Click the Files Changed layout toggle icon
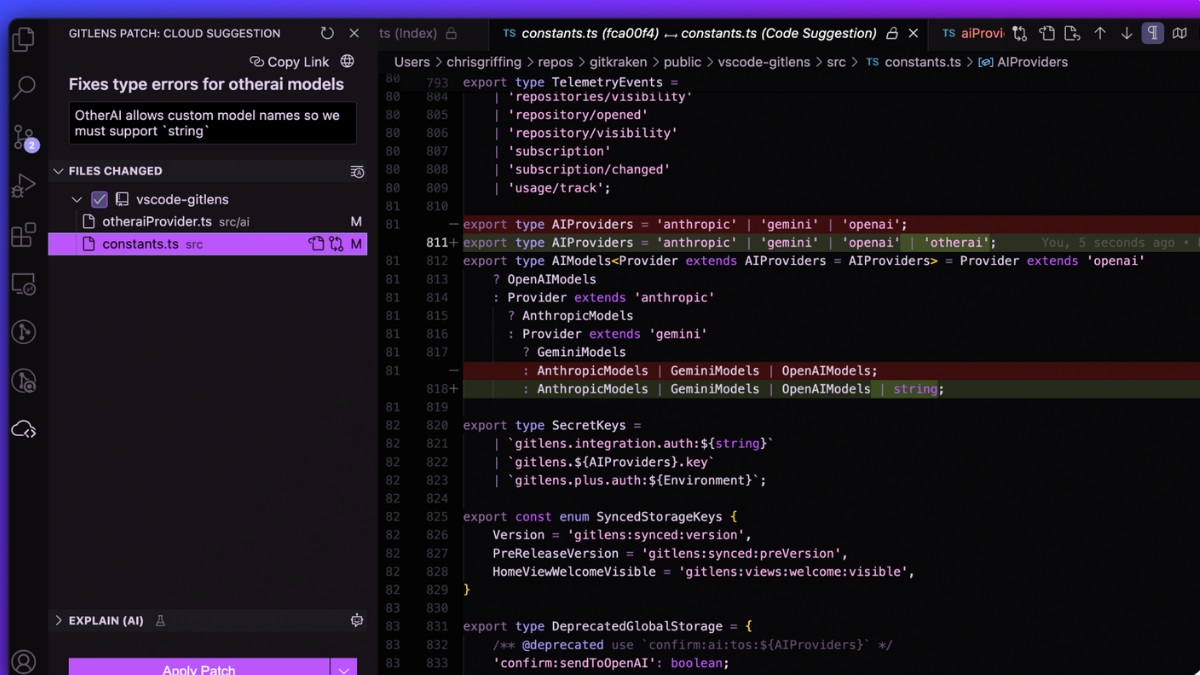Viewport: 1200px width, 675px height. (357, 172)
